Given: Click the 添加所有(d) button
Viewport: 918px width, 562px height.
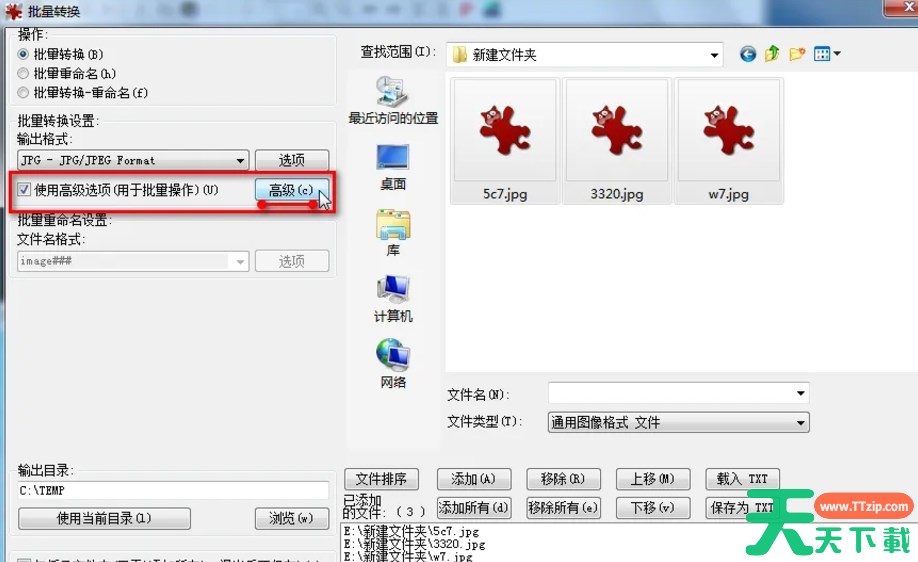Looking at the screenshot, I should click(474, 508).
